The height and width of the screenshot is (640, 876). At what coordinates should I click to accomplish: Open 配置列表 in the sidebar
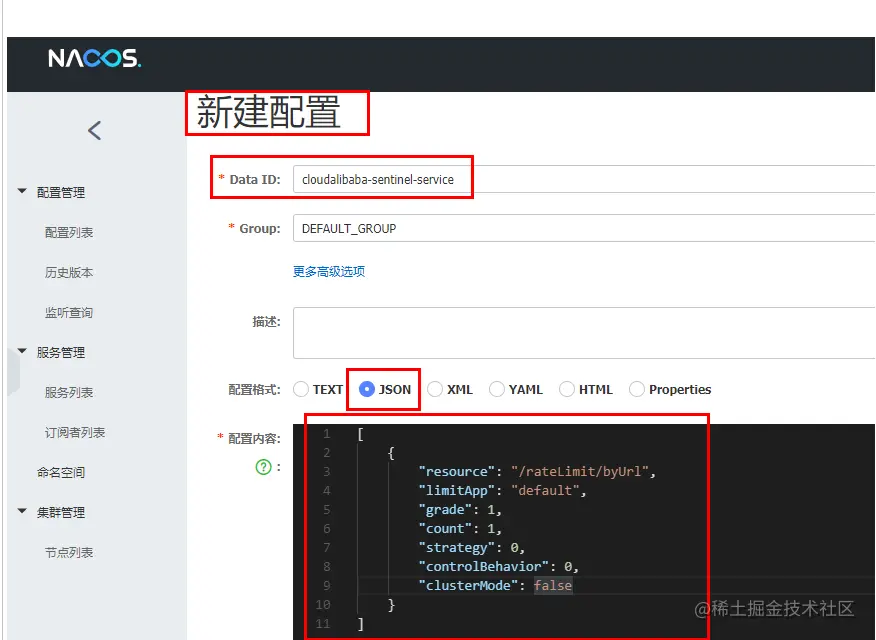point(69,232)
